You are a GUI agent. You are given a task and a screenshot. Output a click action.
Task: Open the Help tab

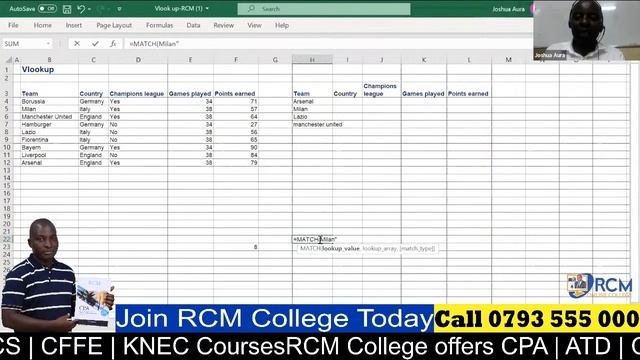(x=282, y=25)
